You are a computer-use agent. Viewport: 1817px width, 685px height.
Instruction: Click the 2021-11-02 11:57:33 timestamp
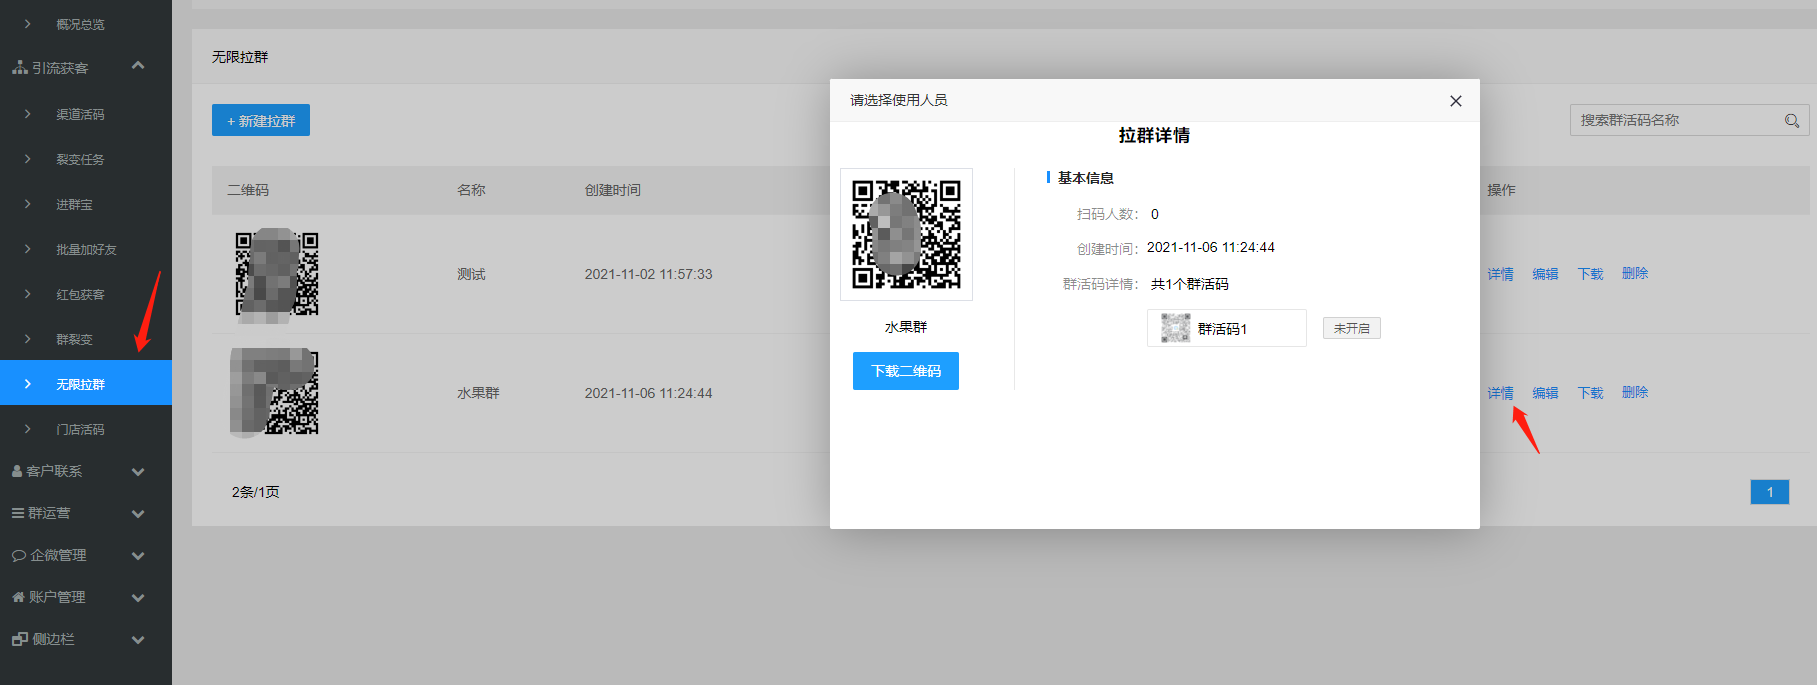[x=649, y=274]
